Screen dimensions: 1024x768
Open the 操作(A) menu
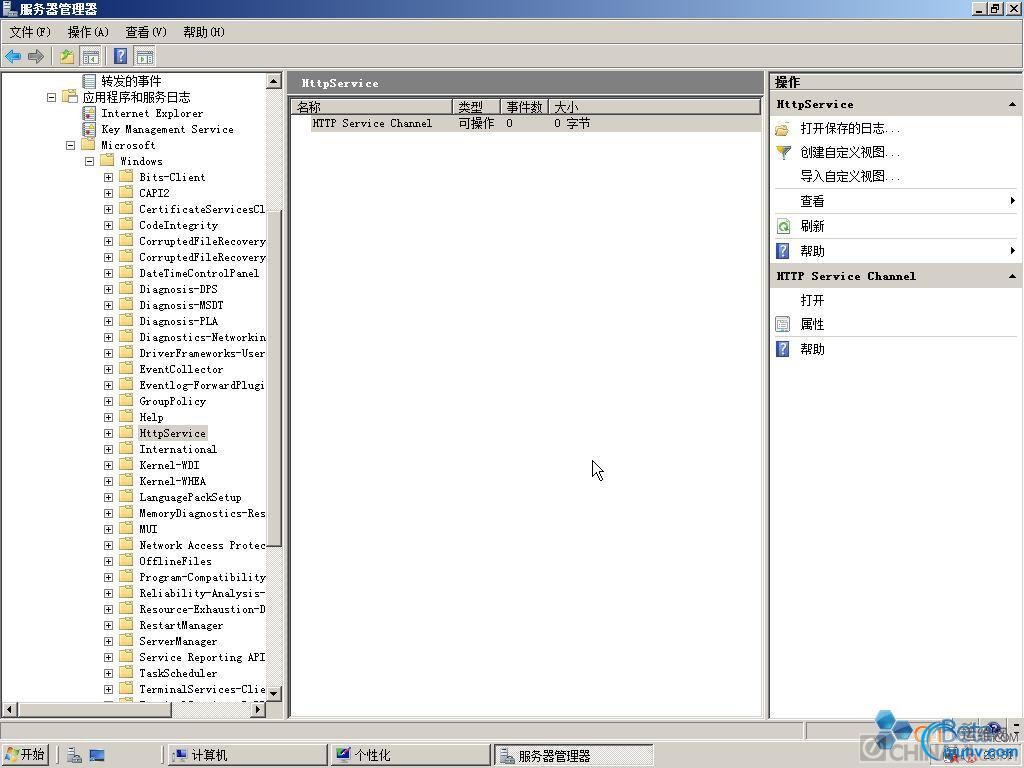click(x=88, y=32)
